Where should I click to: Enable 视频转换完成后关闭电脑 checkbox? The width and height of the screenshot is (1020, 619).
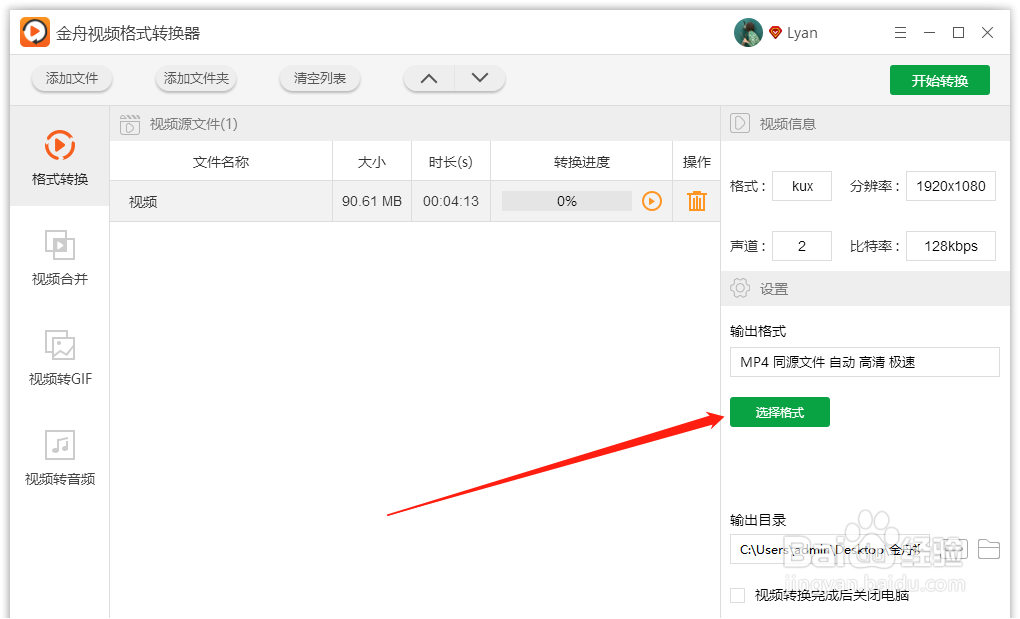[738, 595]
